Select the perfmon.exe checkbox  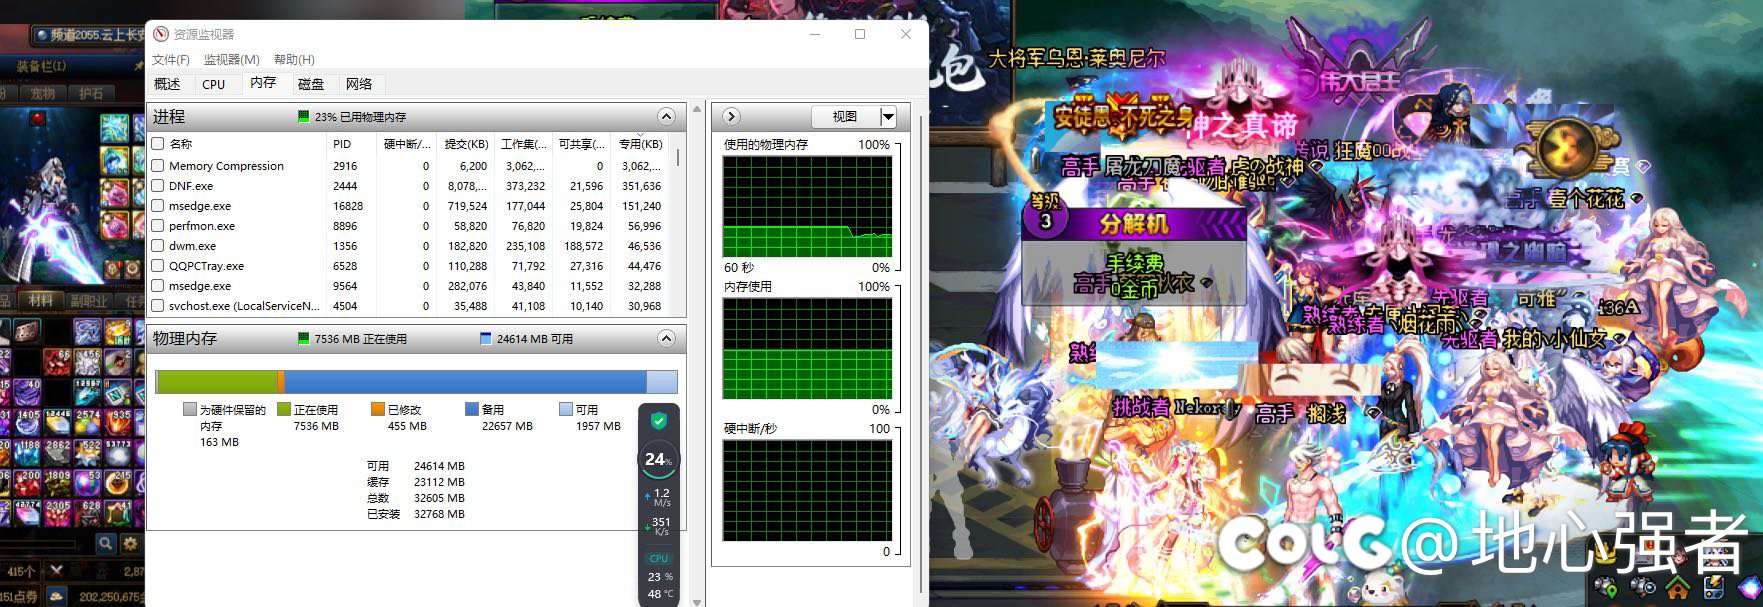click(157, 226)
